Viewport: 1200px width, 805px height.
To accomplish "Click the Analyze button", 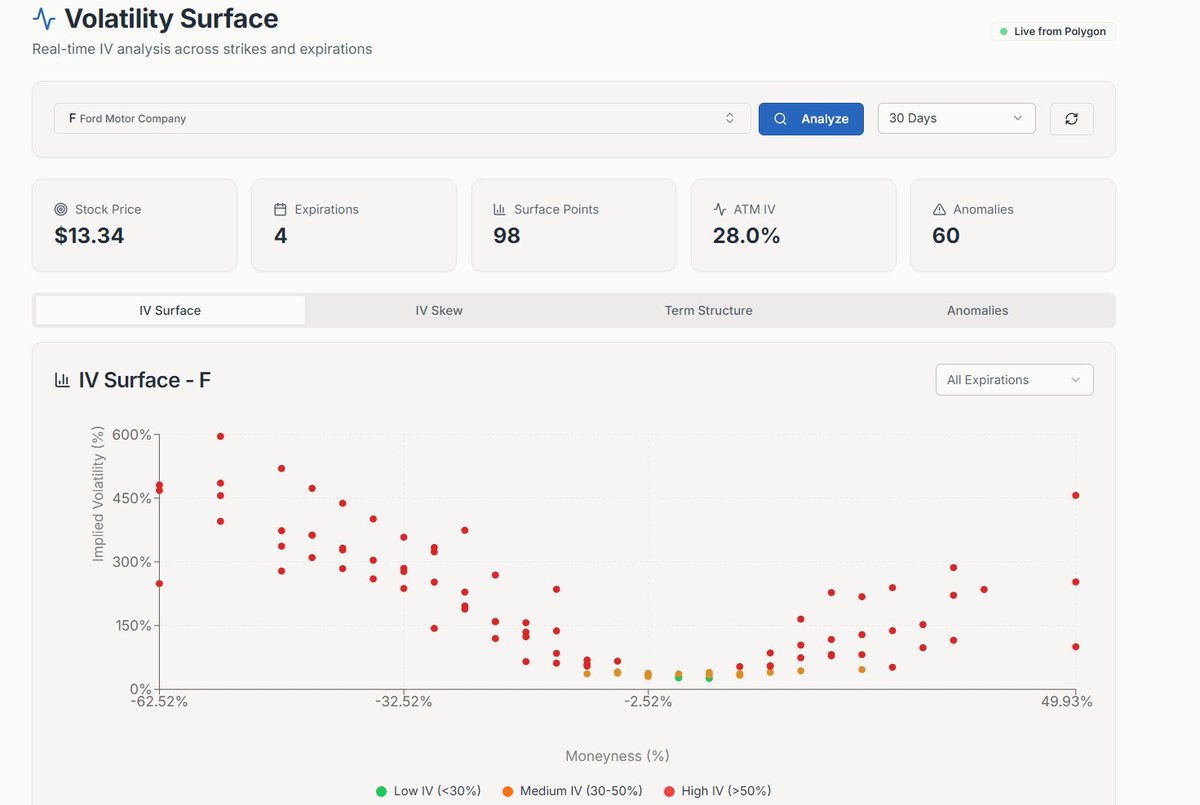I will 811,118.
